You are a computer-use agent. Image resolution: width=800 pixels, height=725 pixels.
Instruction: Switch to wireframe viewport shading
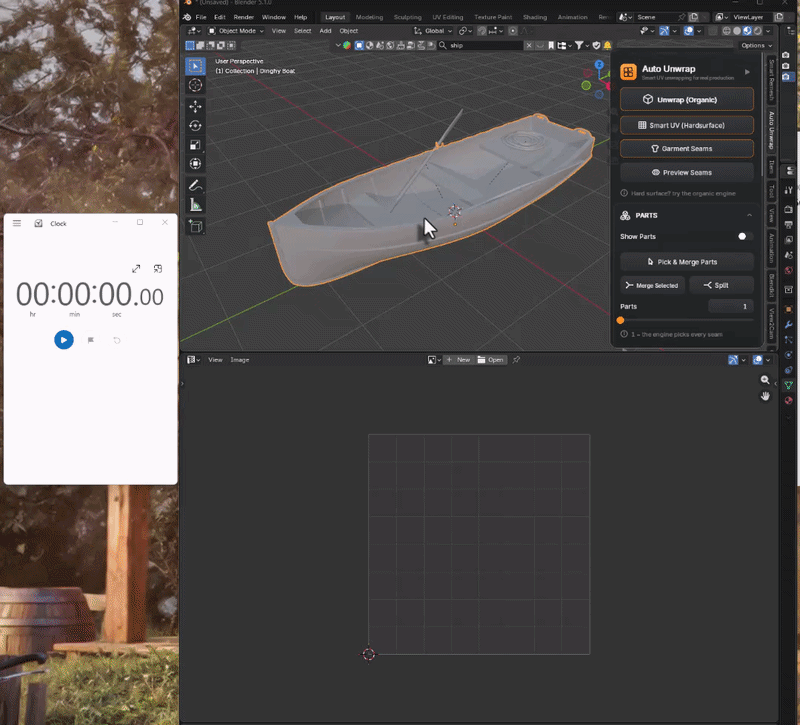click(x=727, y=31)
